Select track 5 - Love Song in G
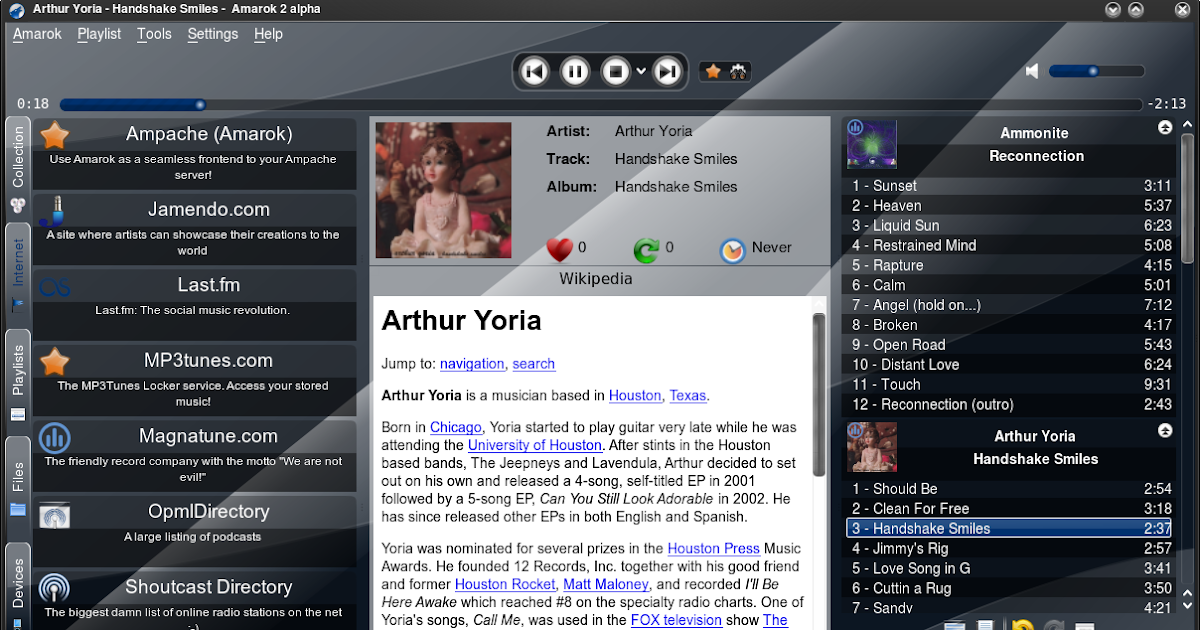The height and width of the screenshot is (630, 1200). pyautogui.click(x=1011, y=568)
